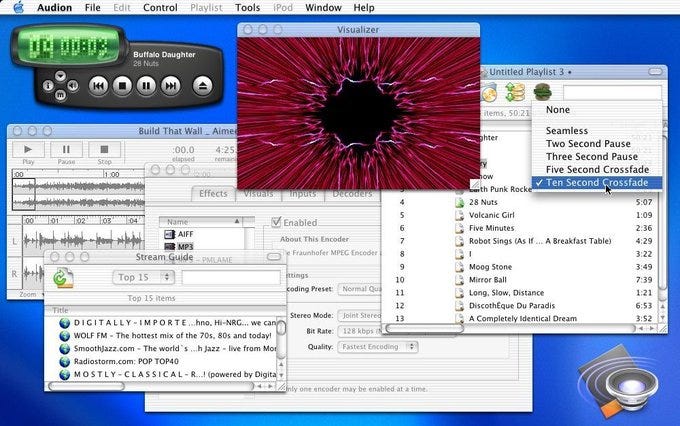Select the Radiostorm.com POP TOP40 globe icon
The width and height of the screenshot is (680, 426).
pyautogui.click(x=65, y=361)
